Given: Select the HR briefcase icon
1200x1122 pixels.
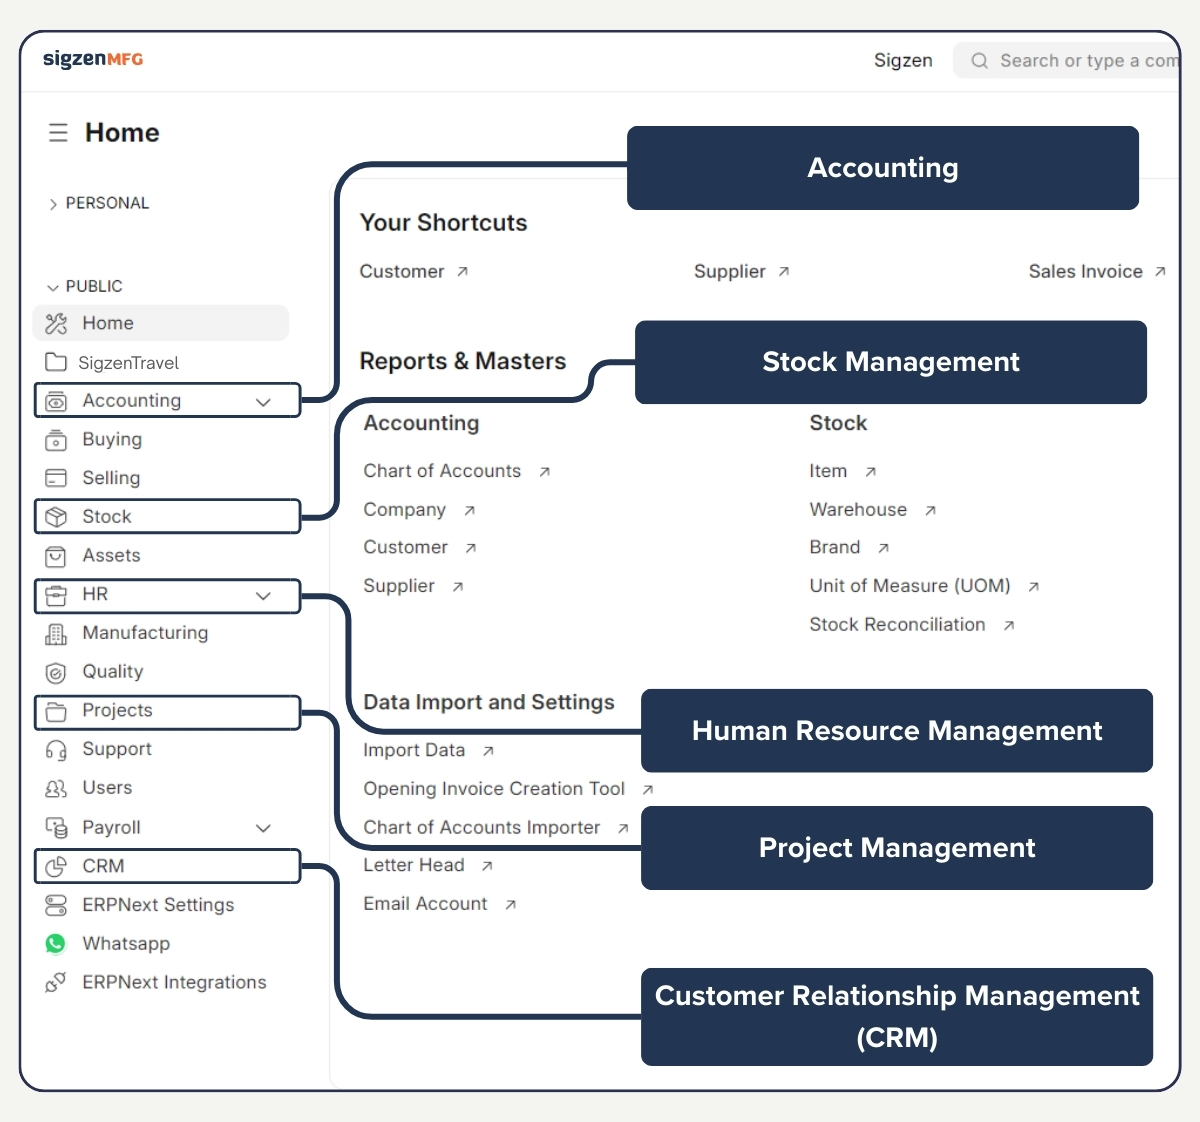Looking at the screenshot, I should click(x=56, y=595).
